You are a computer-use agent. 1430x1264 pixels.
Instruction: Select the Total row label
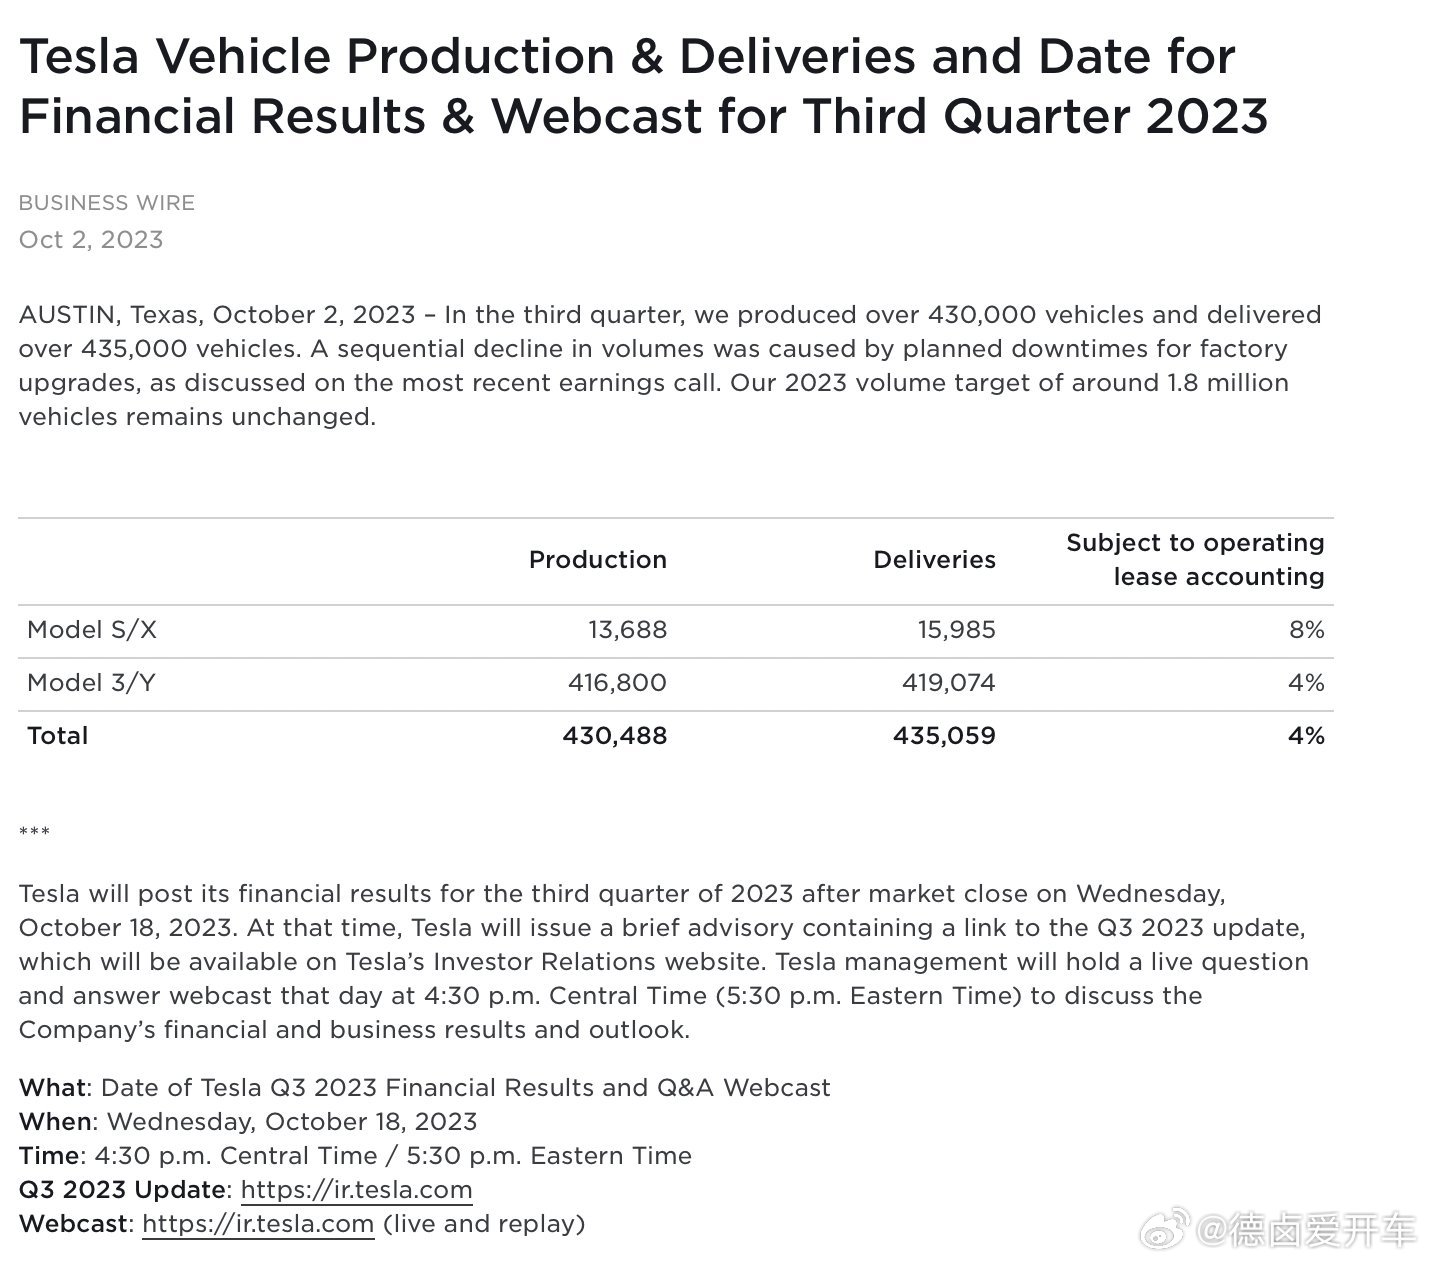(x=58, y=736)
